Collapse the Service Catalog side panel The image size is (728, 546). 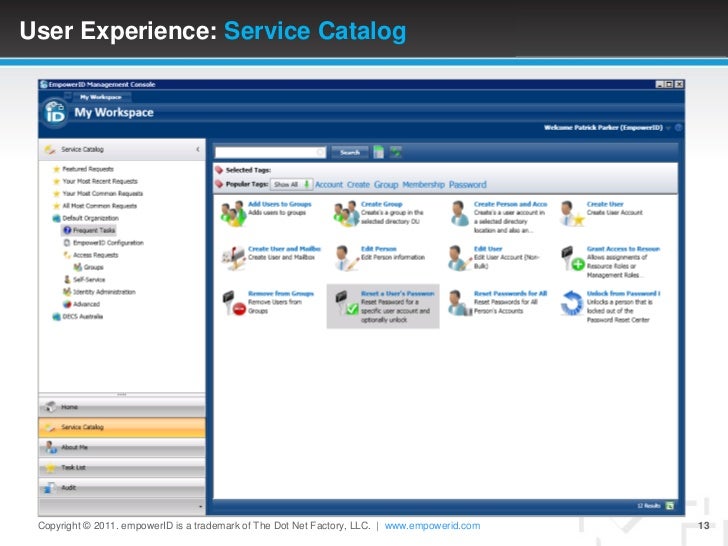pyautogui.click(x=198, y=150)
